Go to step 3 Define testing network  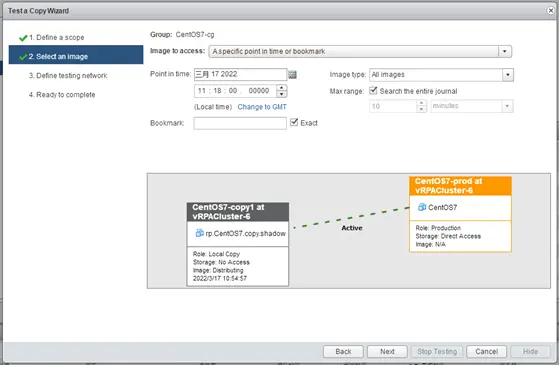click(x=68, y=76)
